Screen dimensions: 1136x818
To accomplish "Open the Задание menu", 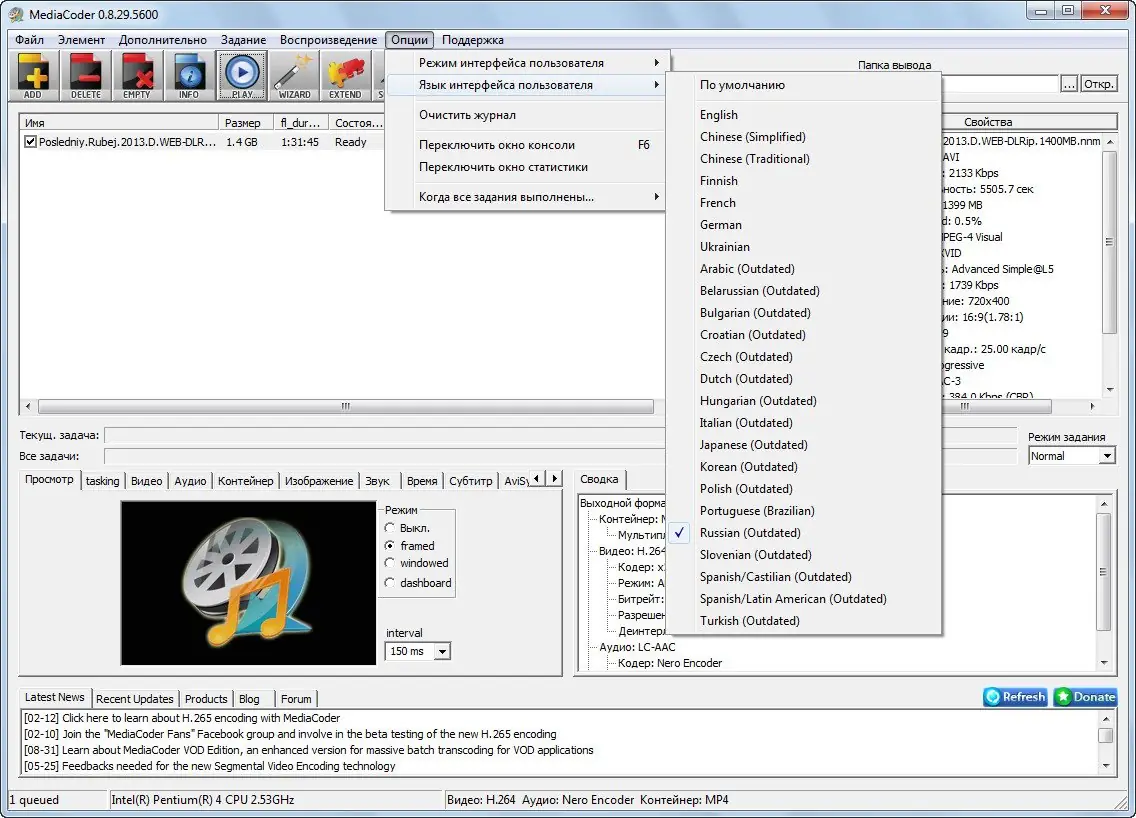I will 243,40.
